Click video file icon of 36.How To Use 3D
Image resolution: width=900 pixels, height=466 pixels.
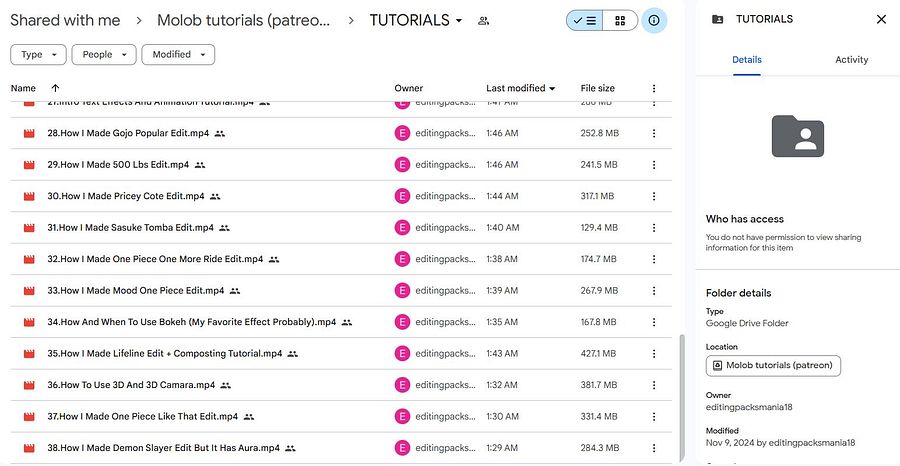coord(29,386)
